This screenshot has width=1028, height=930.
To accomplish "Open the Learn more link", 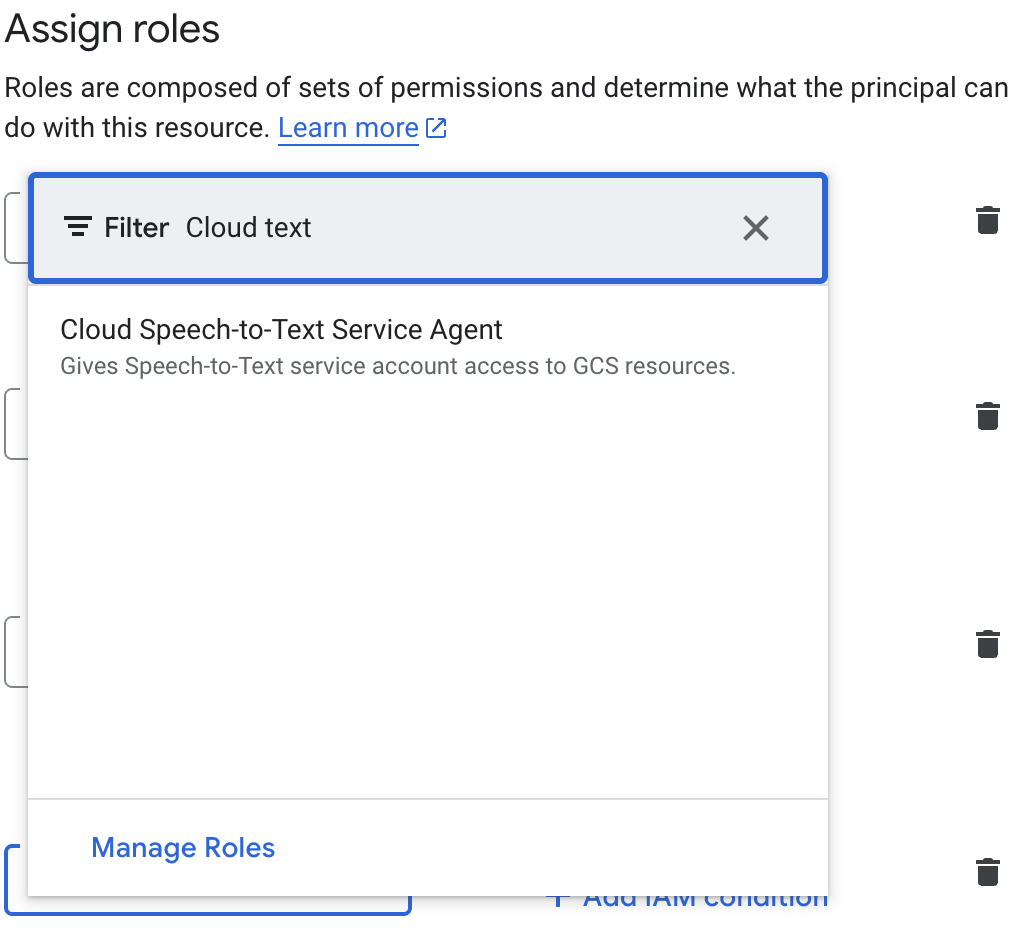I will [x=348, y=129].
